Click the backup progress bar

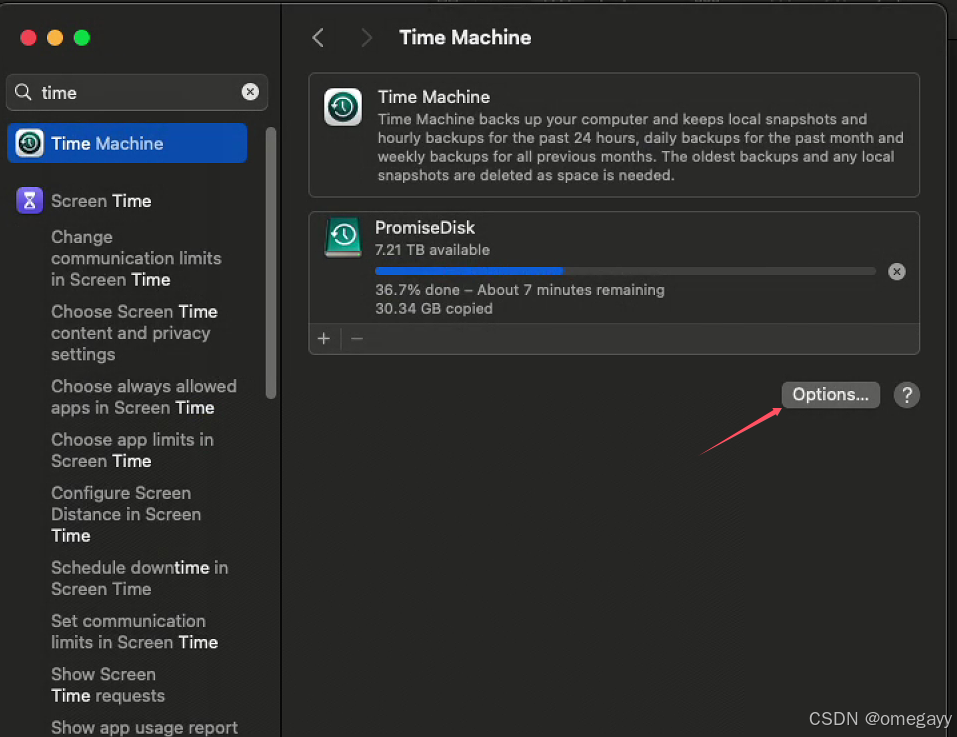626,271
